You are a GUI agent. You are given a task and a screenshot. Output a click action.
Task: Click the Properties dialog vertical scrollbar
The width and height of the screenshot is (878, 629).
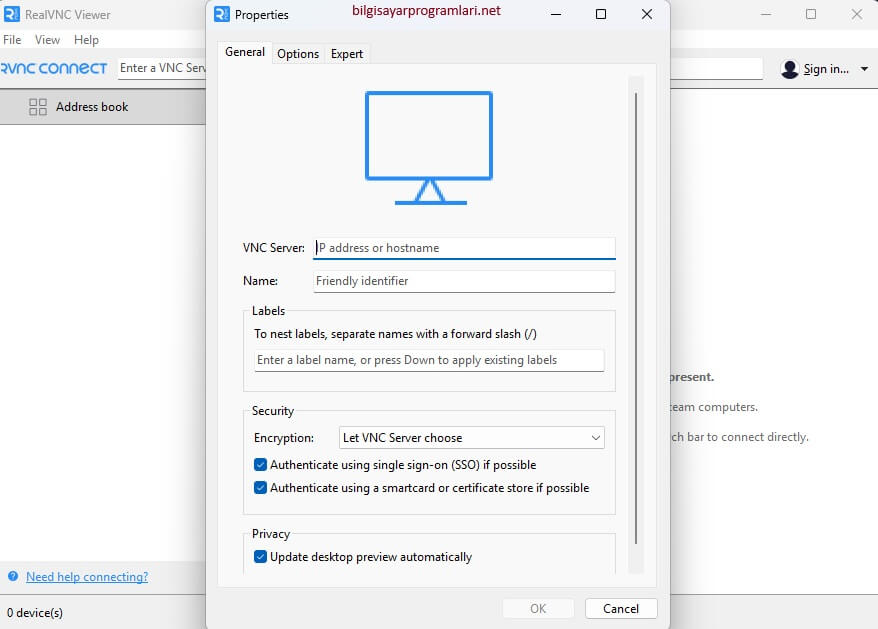coord(636,319)
